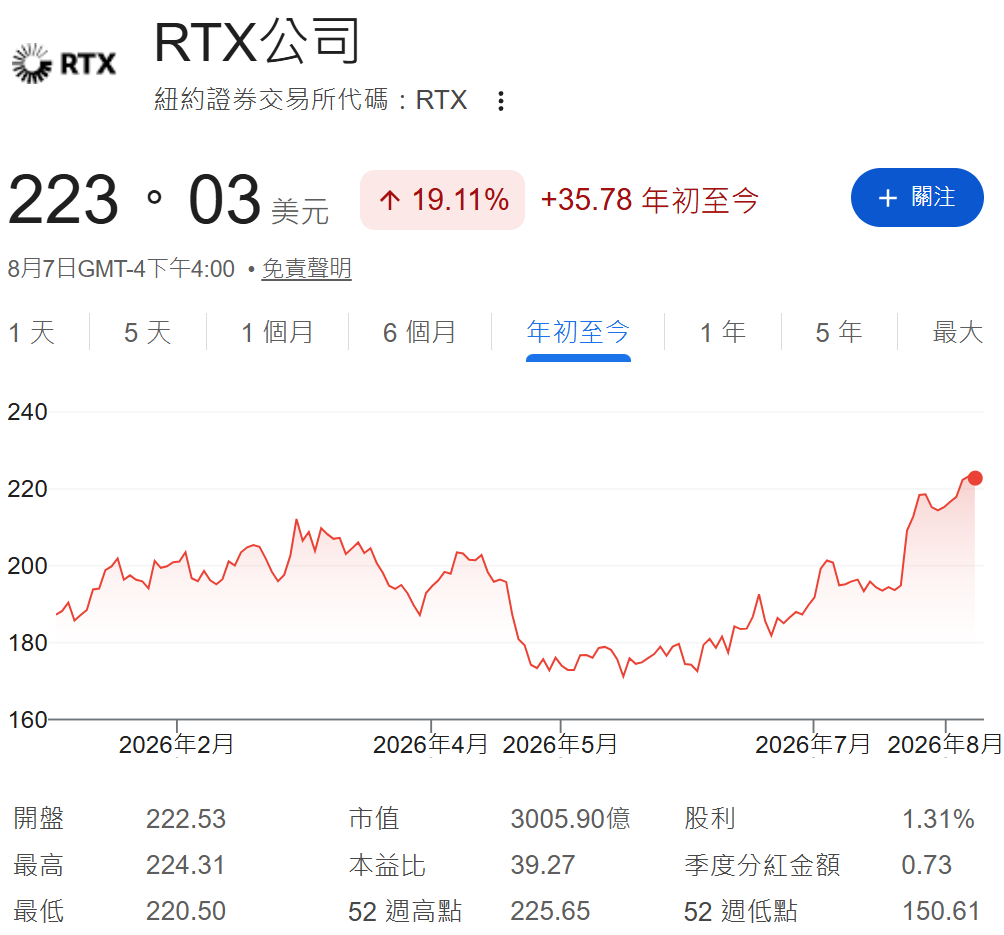Click the 季度分紅金額 label
Viewport: 1004px width, 935px height.
click(x=762, y=865)
